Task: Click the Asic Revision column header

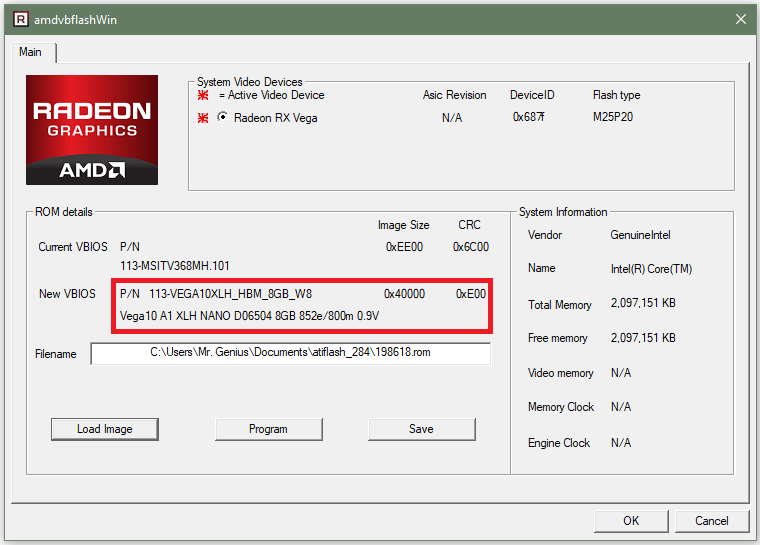Action: [x=455, y=95]
